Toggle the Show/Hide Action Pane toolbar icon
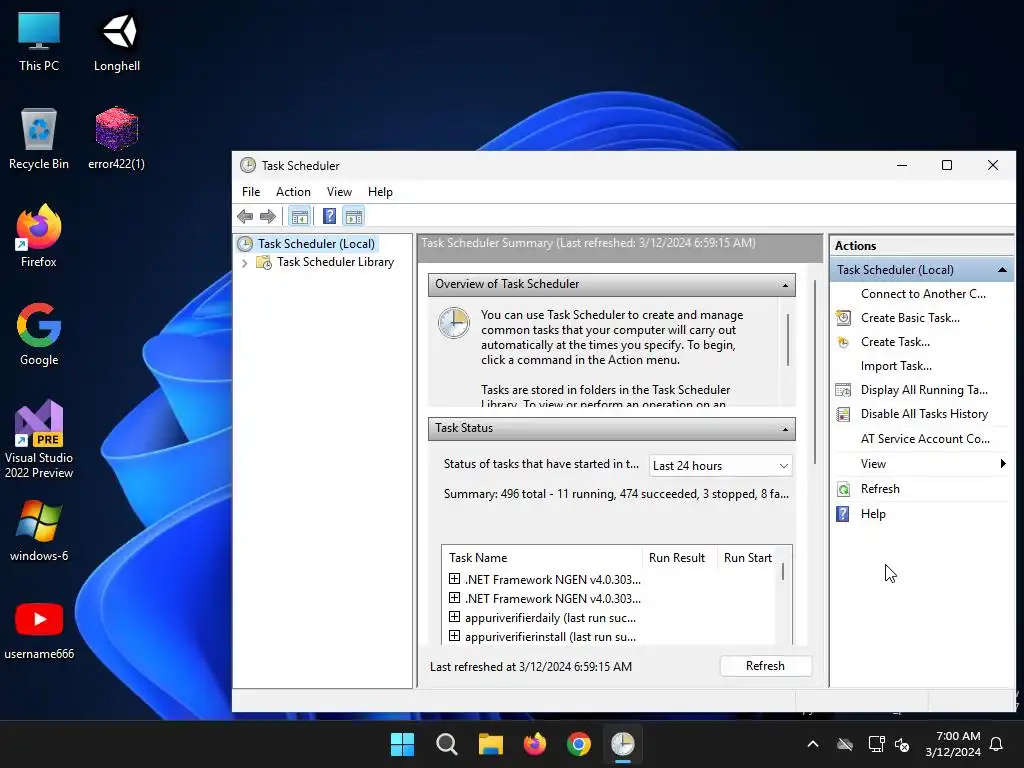Viewport: 1024px width, 768px height. [353, 216]
